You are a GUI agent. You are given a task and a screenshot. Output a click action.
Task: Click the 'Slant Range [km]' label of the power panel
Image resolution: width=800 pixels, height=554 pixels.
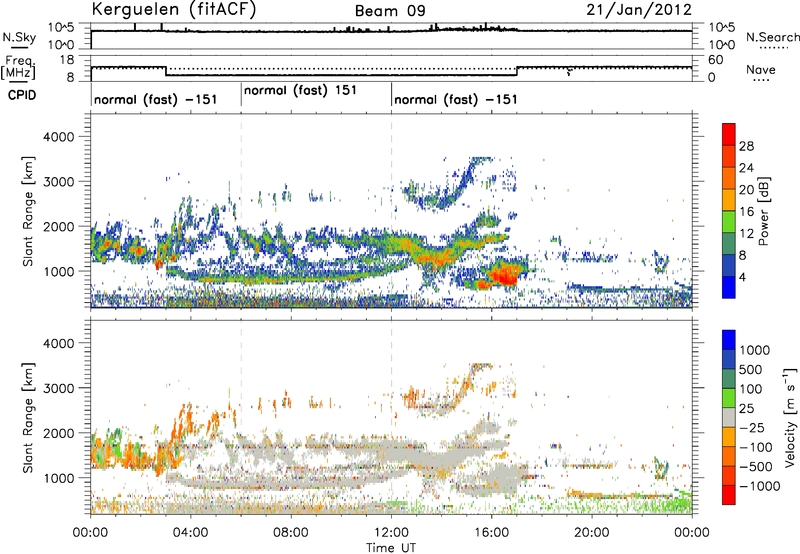[28, 211]
